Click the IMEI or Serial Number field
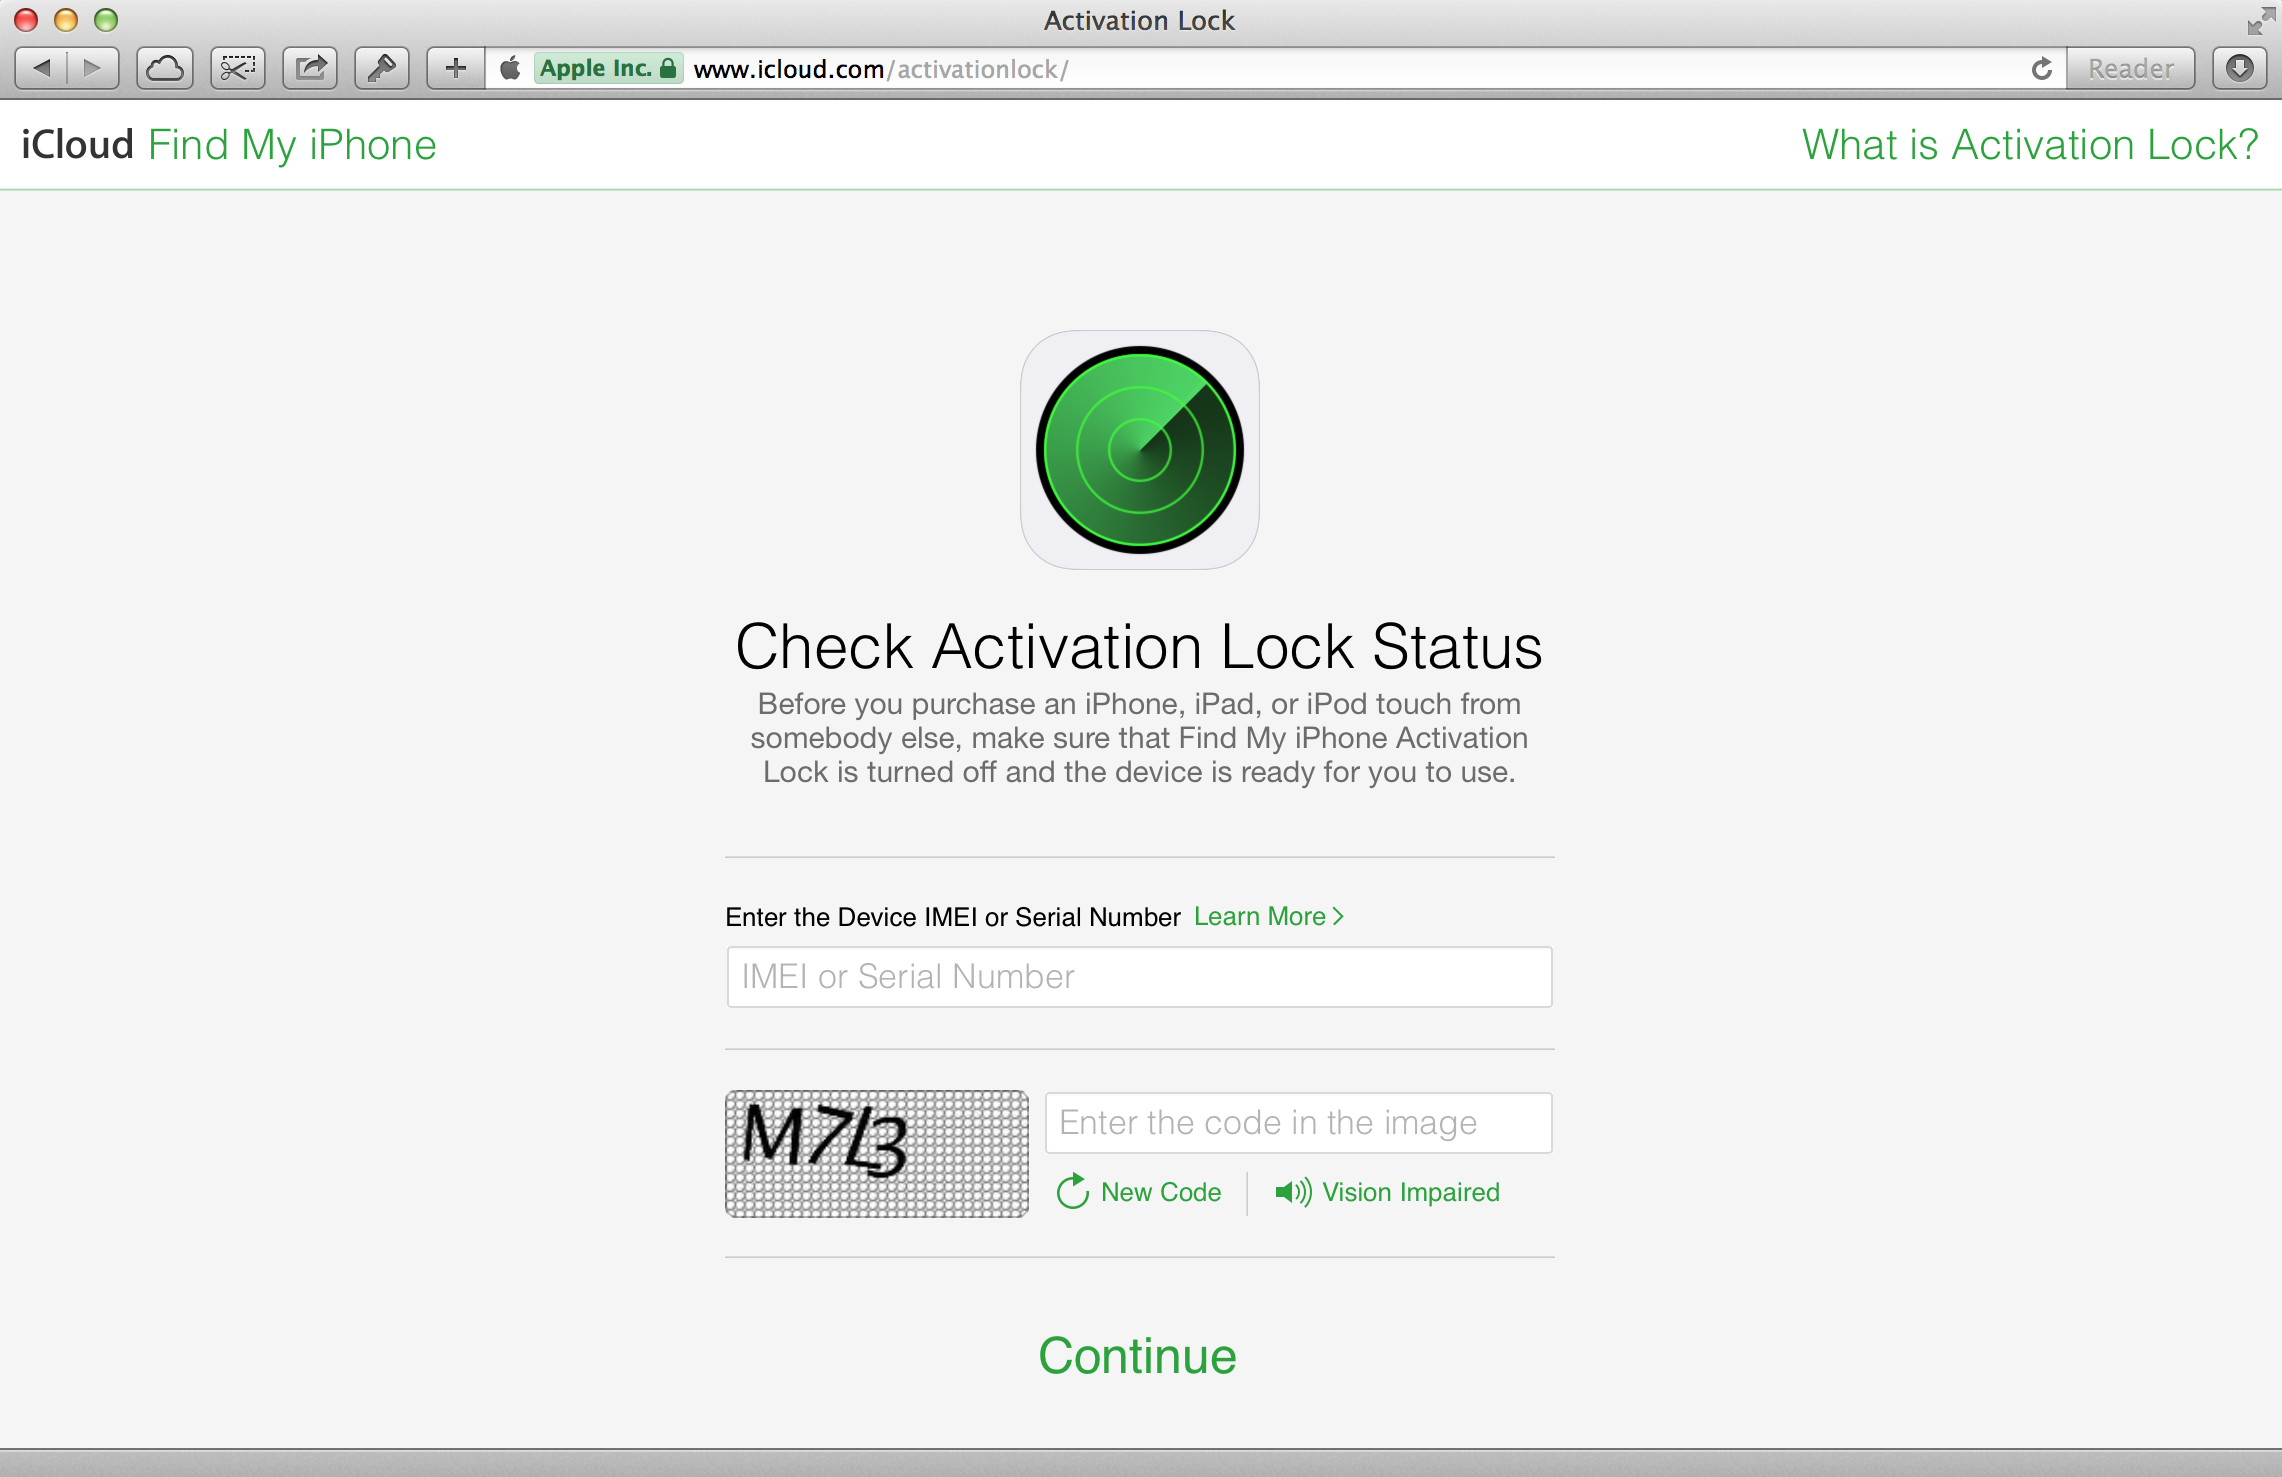The width and height of the screenshot is (2282, 1477). (1140, 977)
